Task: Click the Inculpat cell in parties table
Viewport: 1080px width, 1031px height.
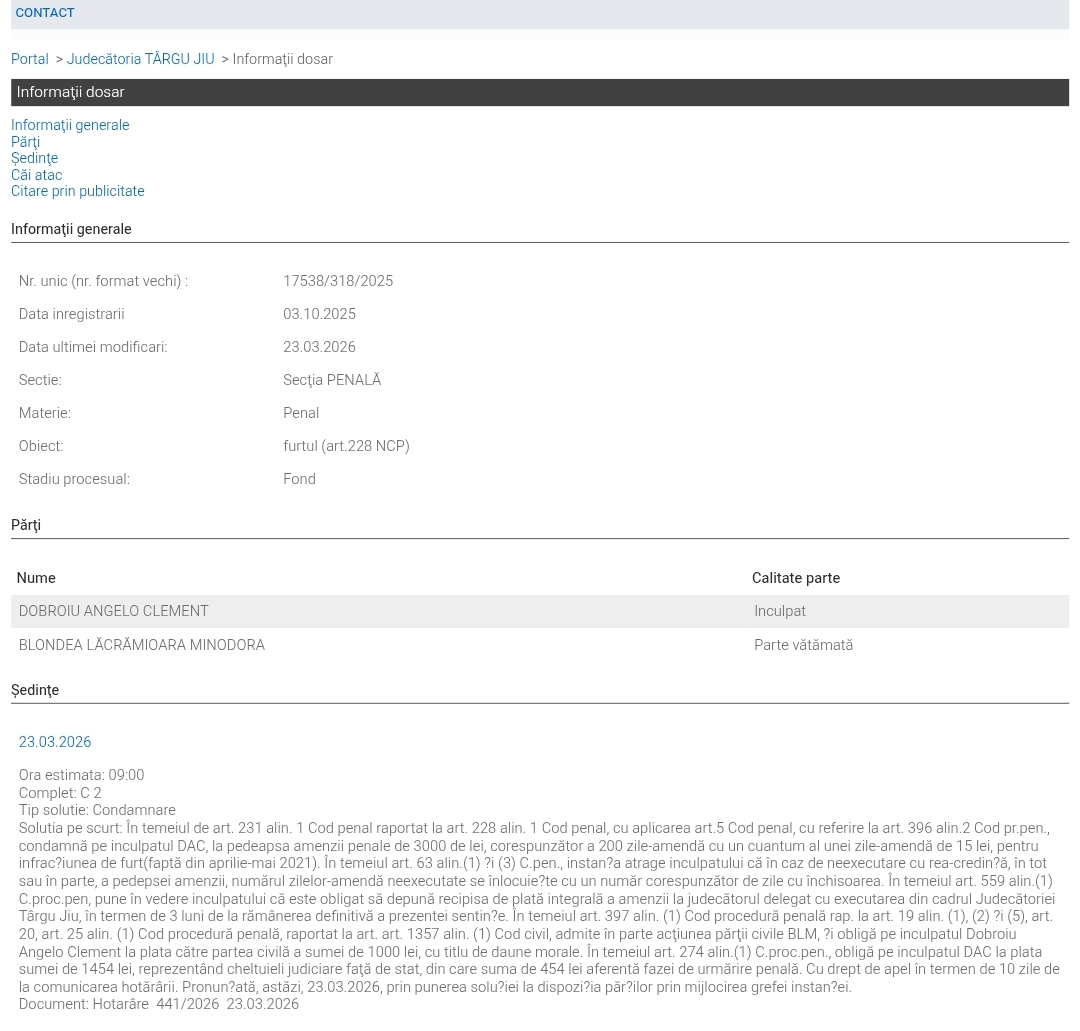Action: (780, 611)
